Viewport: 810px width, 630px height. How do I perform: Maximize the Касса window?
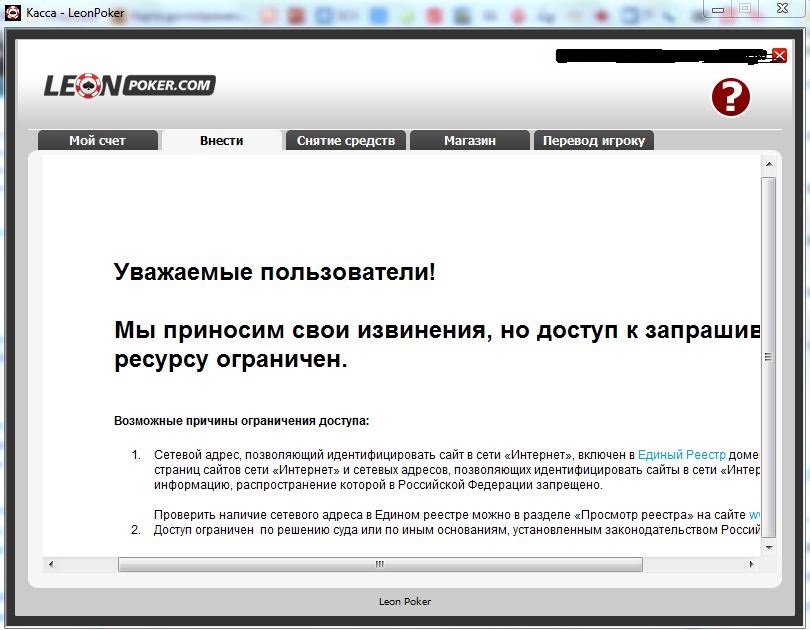click(746, 8)
